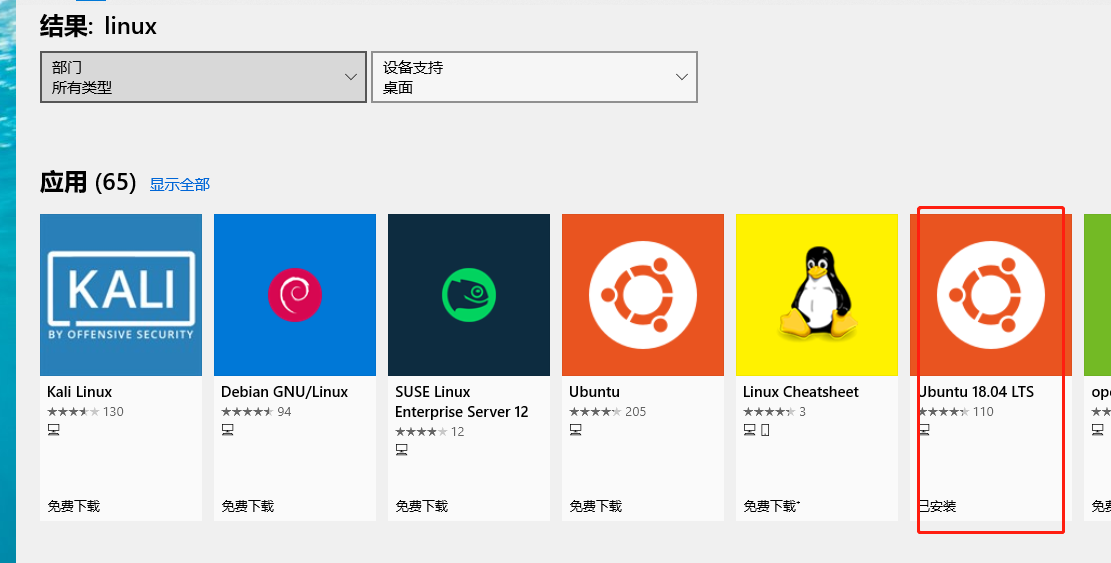The image size is (1111, 563).
Task: Click 免费下载 under SUSE Linux Enterprise Server
Action: coord(422,506)
